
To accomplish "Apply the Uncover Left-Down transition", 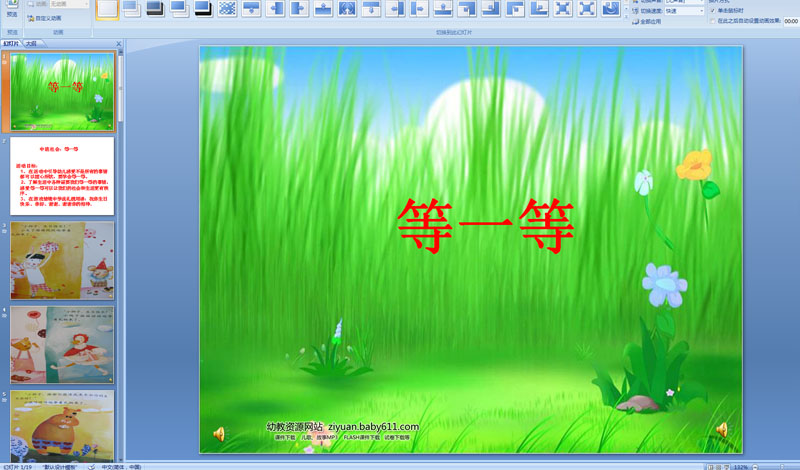I will [467, 9].
